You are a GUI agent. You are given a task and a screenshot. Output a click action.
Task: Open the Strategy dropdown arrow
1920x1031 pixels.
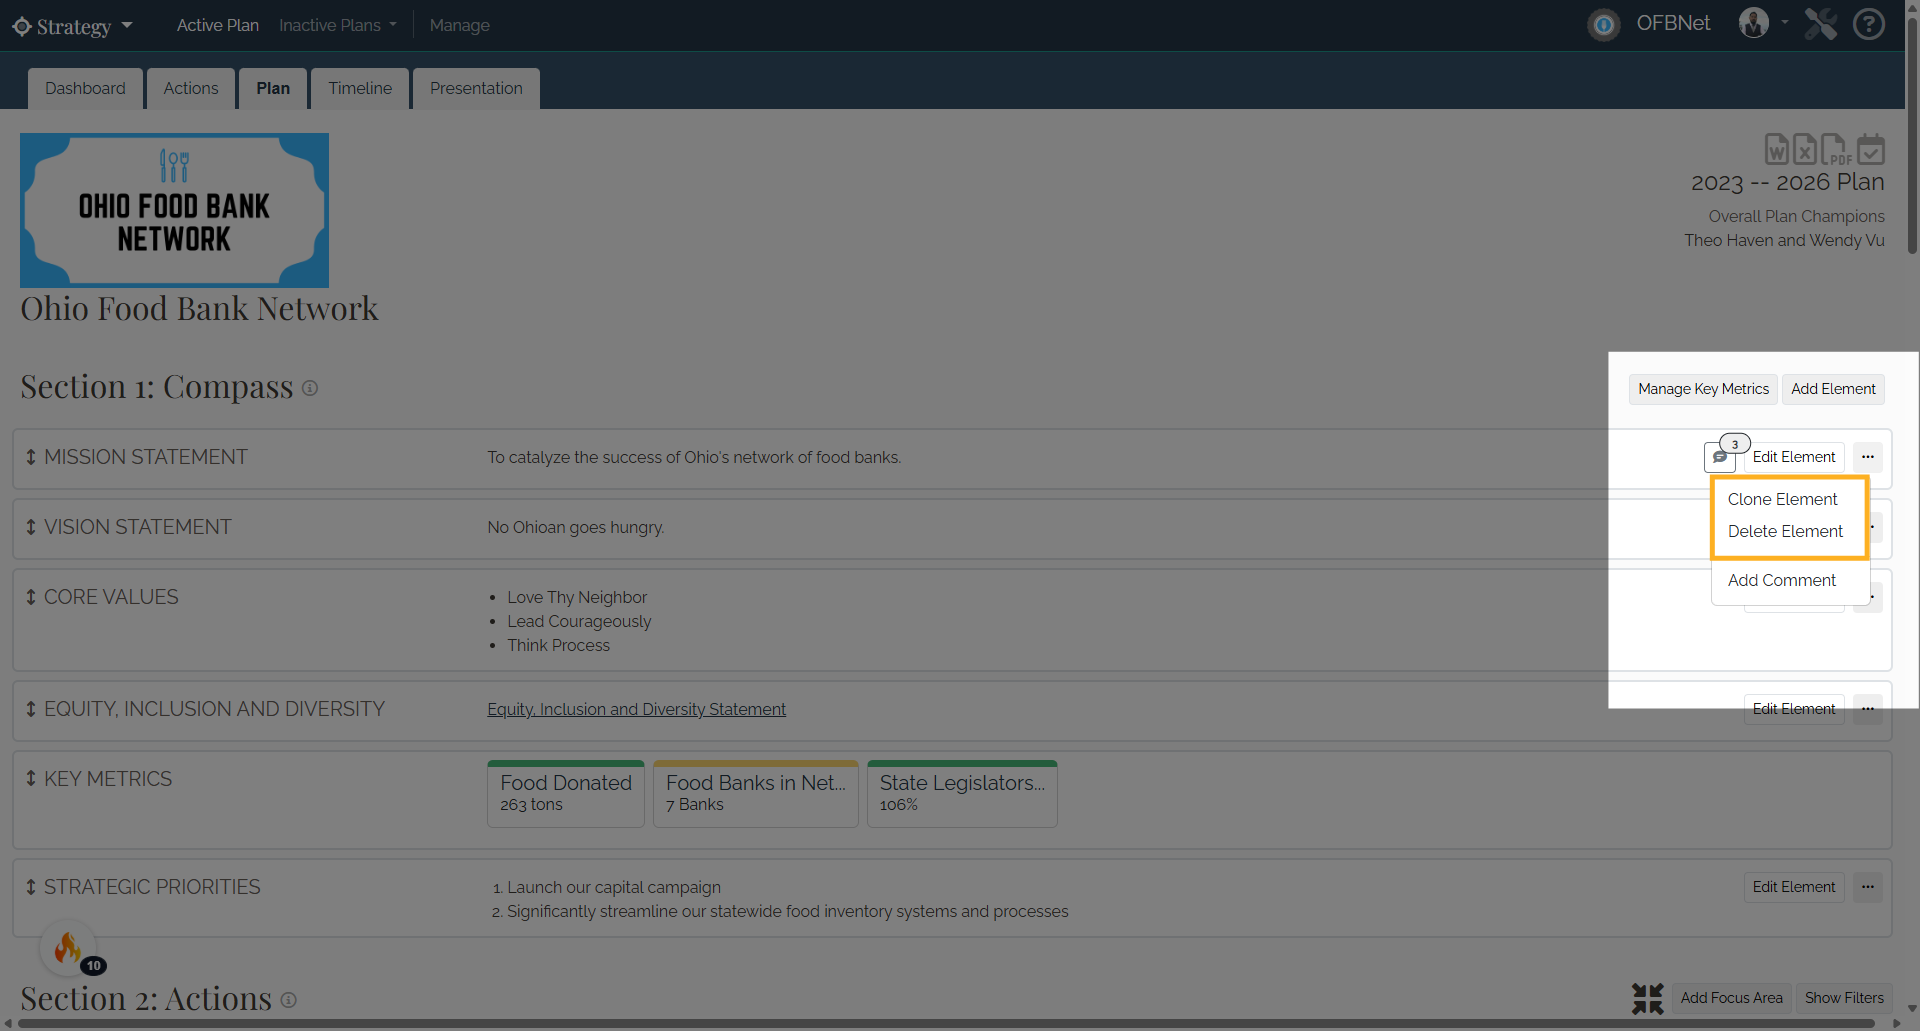tap(127, 26)
